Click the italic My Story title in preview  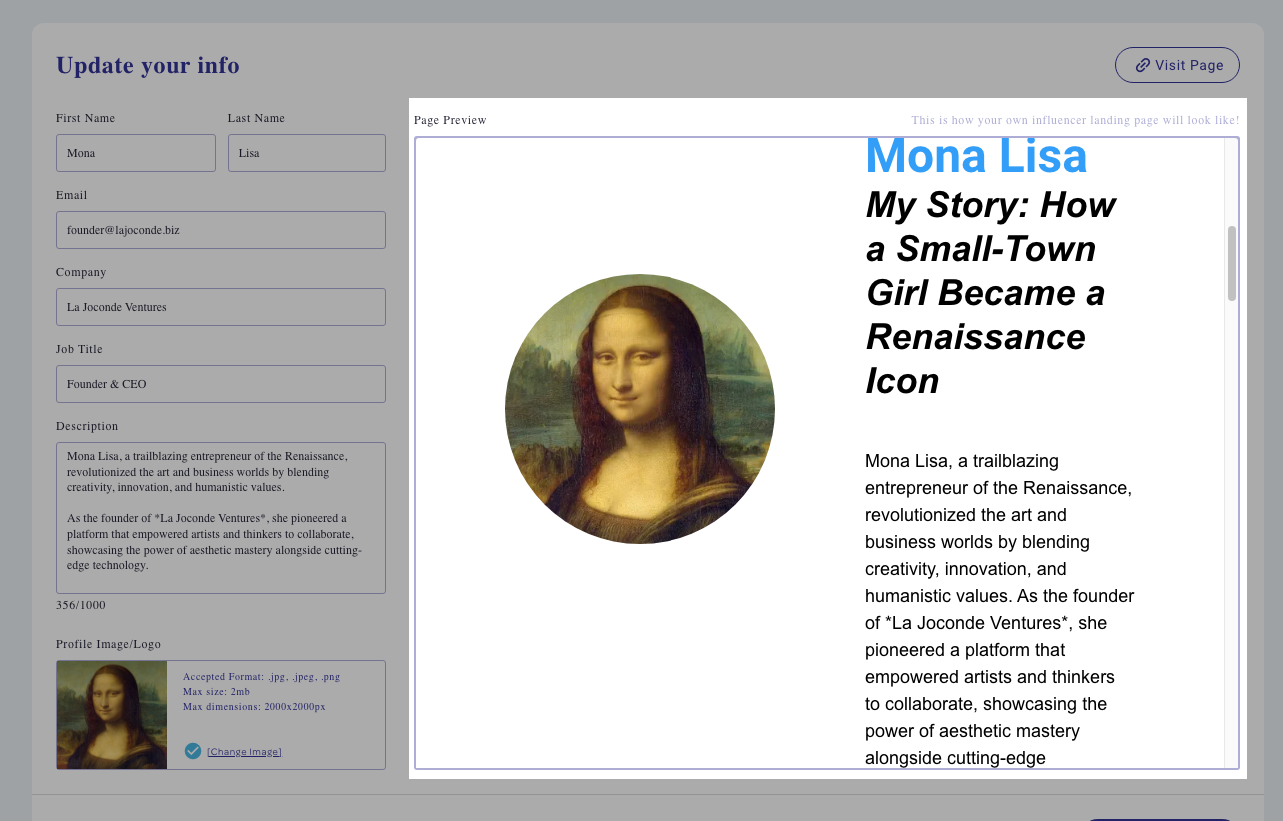pos(990,292)
